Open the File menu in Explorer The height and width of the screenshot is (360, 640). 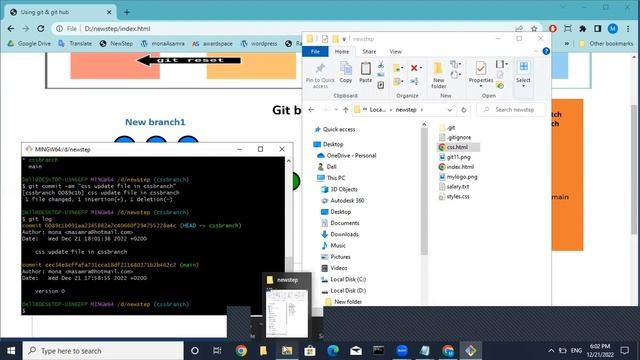[315, 51]
